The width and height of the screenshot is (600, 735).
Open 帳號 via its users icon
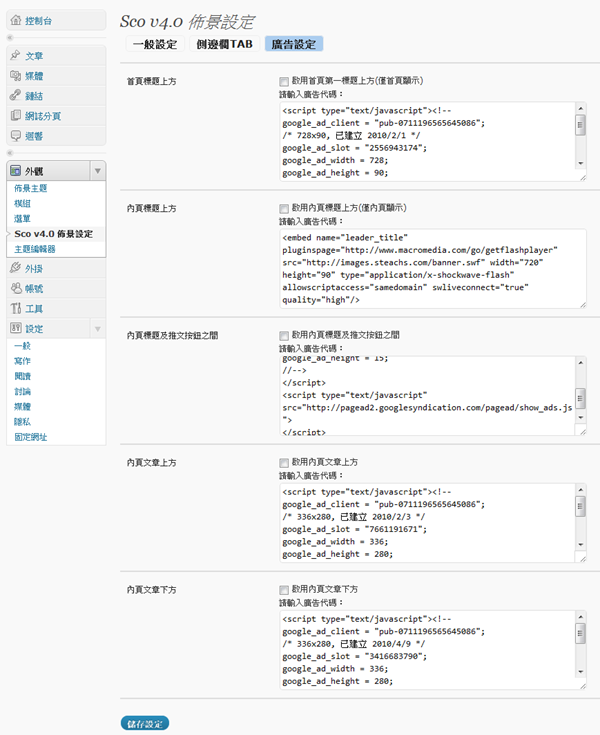tap(16, 288)
